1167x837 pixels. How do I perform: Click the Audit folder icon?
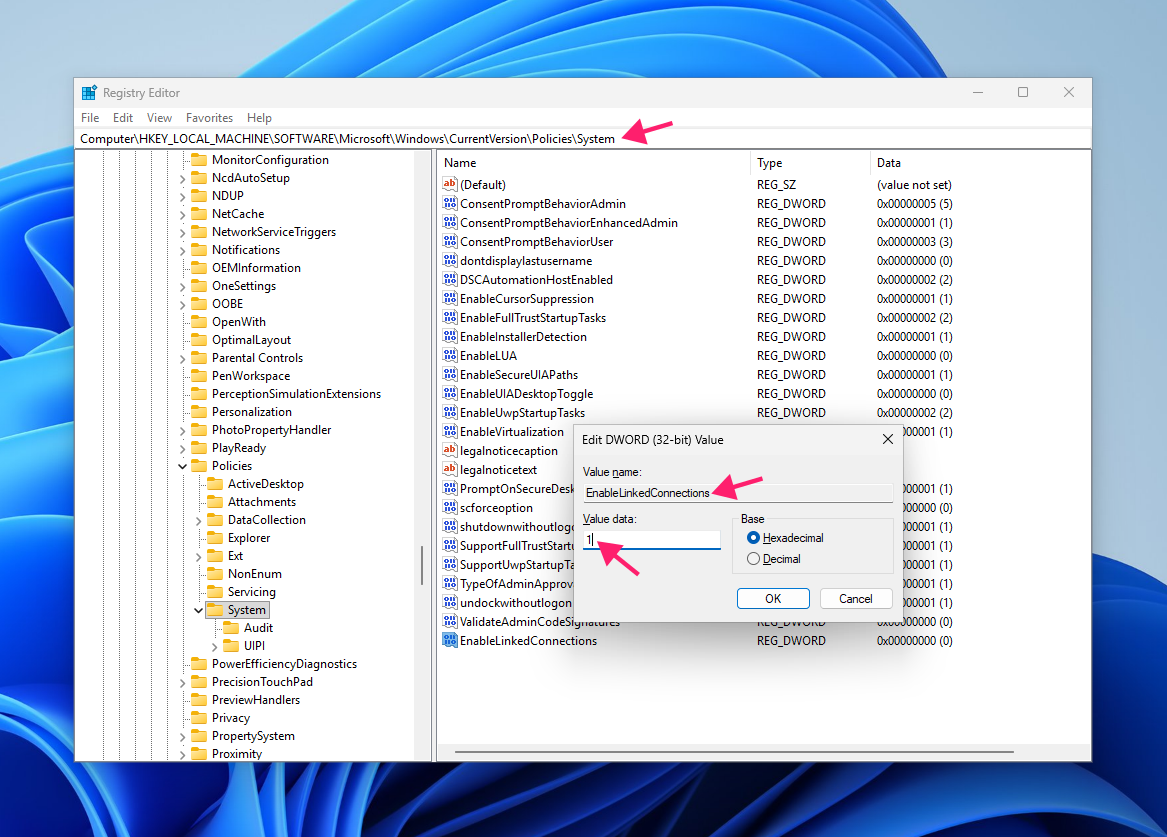231,628
